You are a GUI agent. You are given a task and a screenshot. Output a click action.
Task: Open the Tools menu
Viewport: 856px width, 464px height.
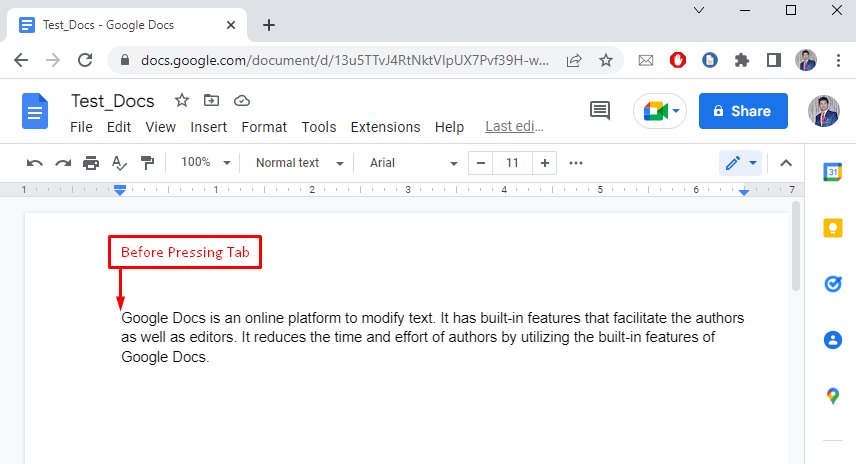click(x=319, y=127)
